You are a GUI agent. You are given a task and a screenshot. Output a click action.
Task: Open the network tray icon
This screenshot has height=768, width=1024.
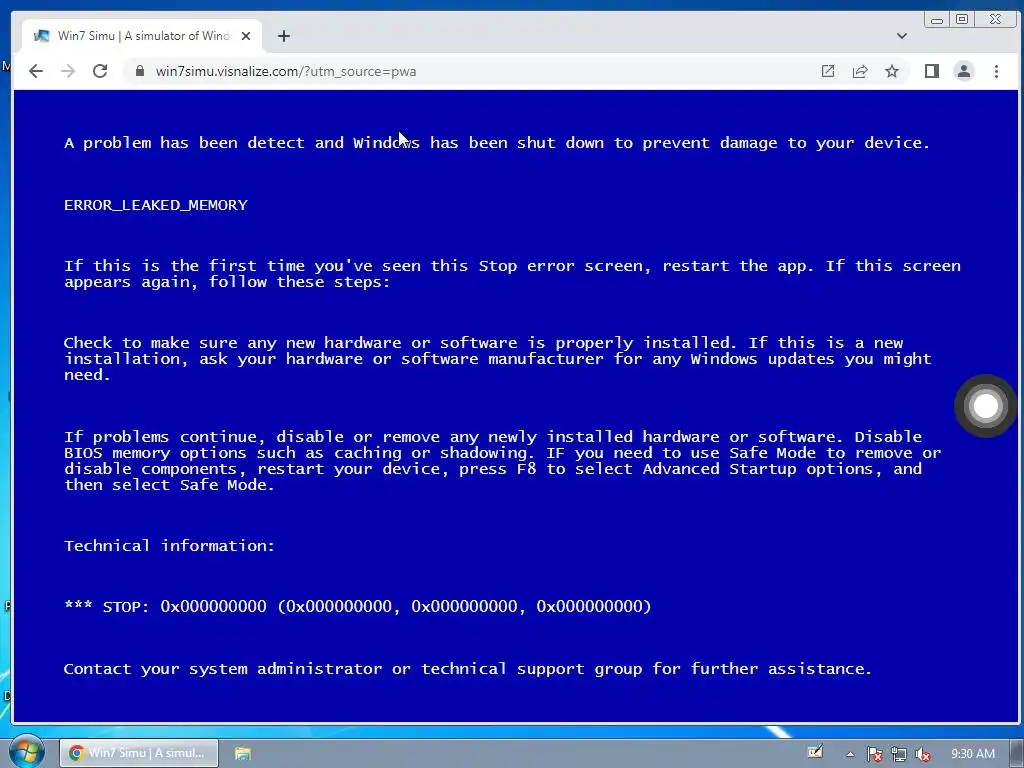click(899, 754)
